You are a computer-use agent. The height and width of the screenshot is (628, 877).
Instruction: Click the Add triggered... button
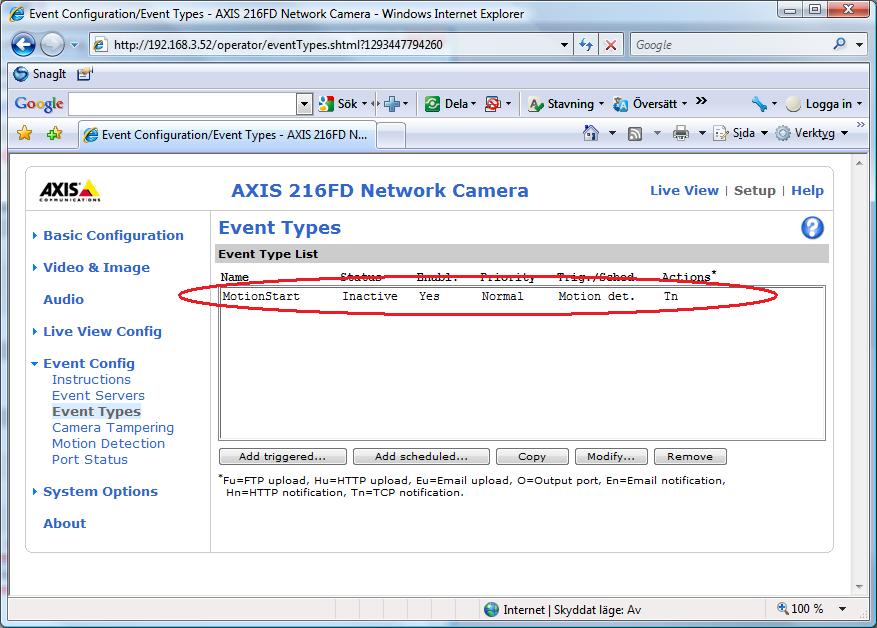pyautogui.click(x=282, y=456)
